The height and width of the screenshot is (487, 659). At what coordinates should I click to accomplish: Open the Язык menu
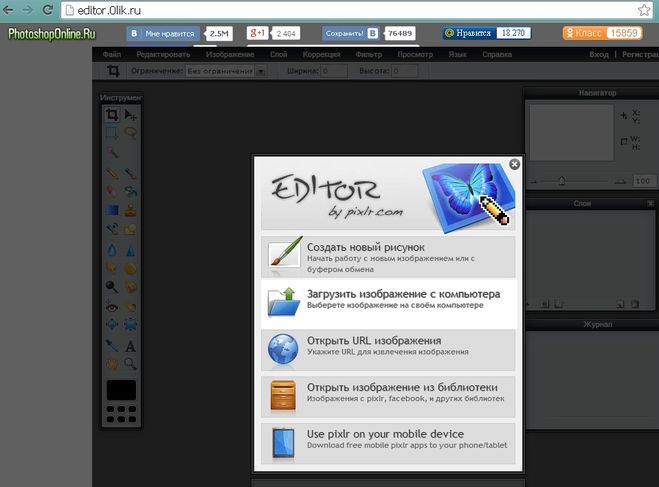click(457, 54)
